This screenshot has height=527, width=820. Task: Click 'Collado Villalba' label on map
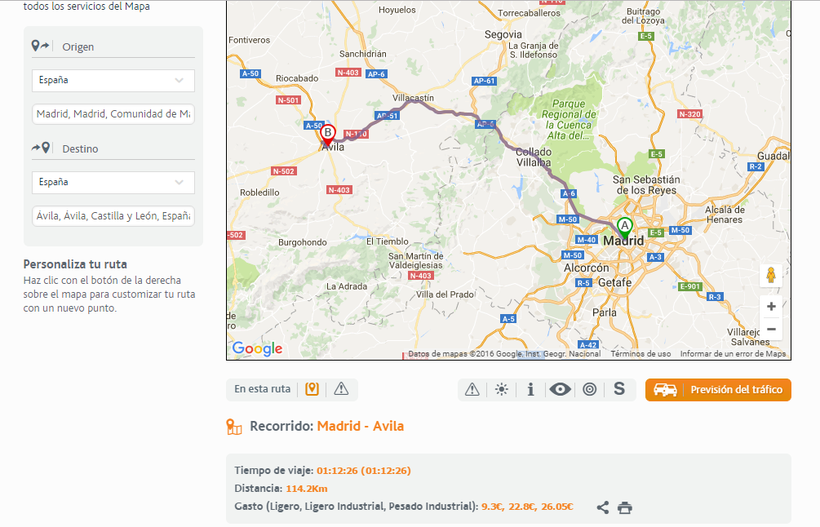(533, 157)
